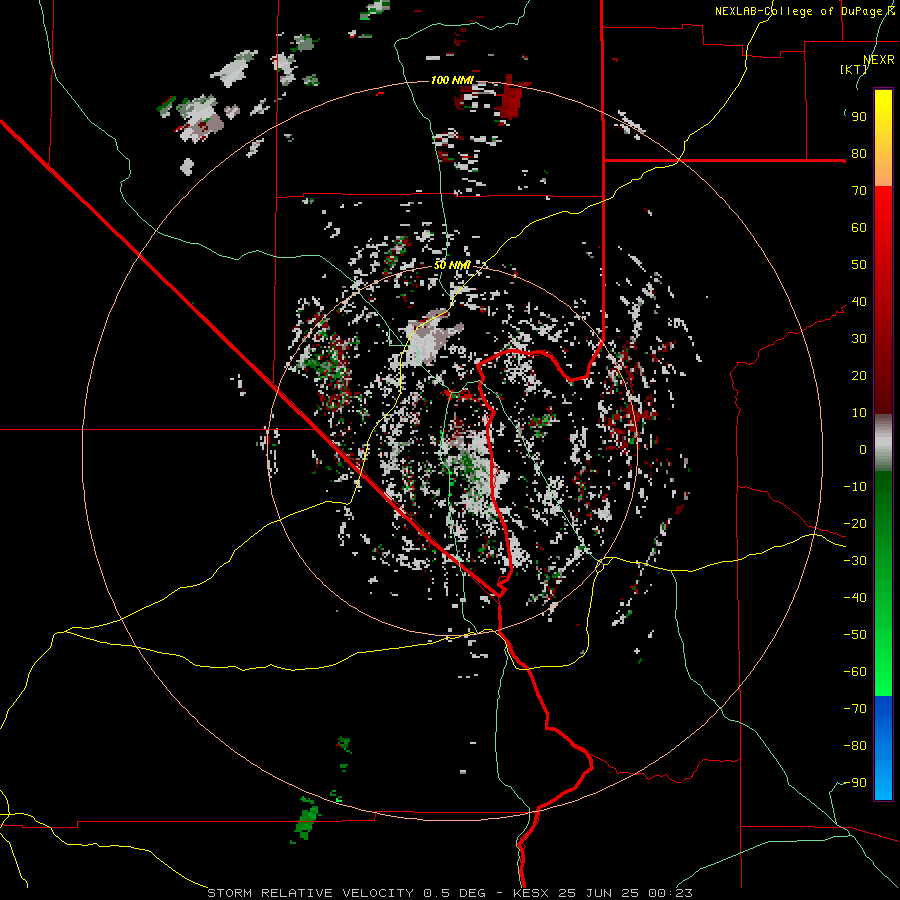Click the -10 value on the velocity scale
900x900 pixels.
coord(855,487)
